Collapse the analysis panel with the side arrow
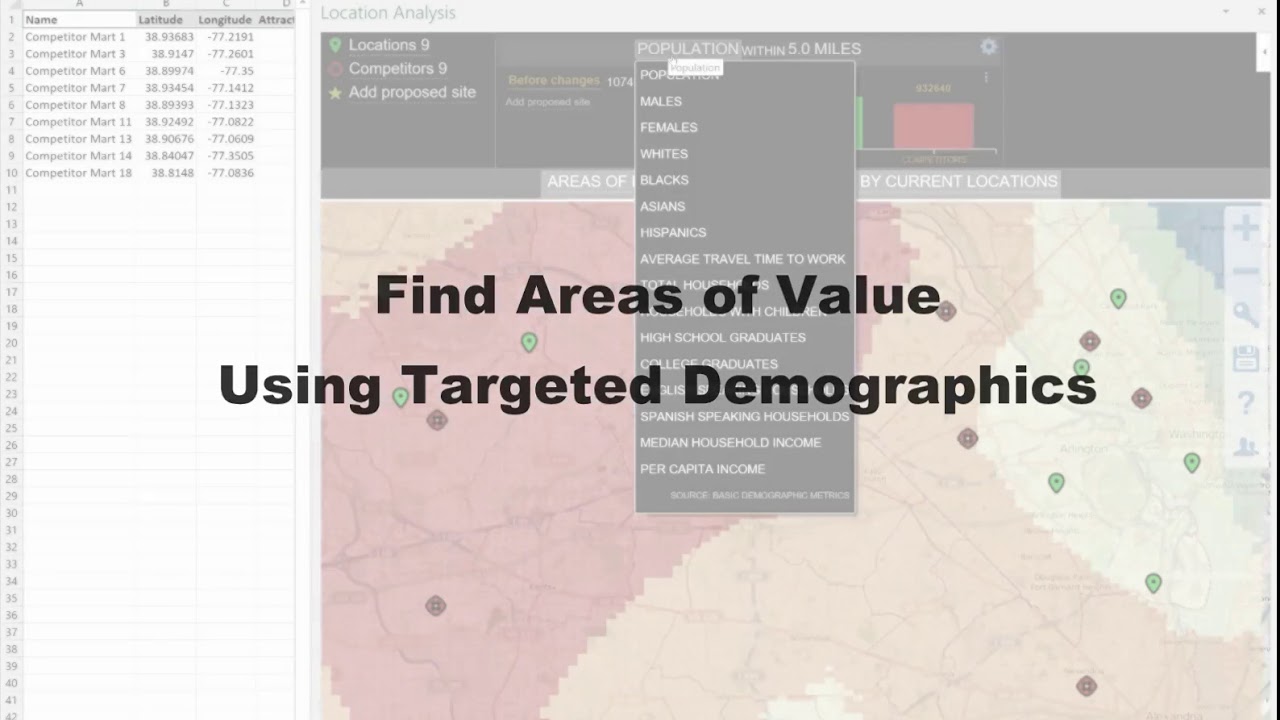The image size is (1280, 720). tap(1264, 51)
